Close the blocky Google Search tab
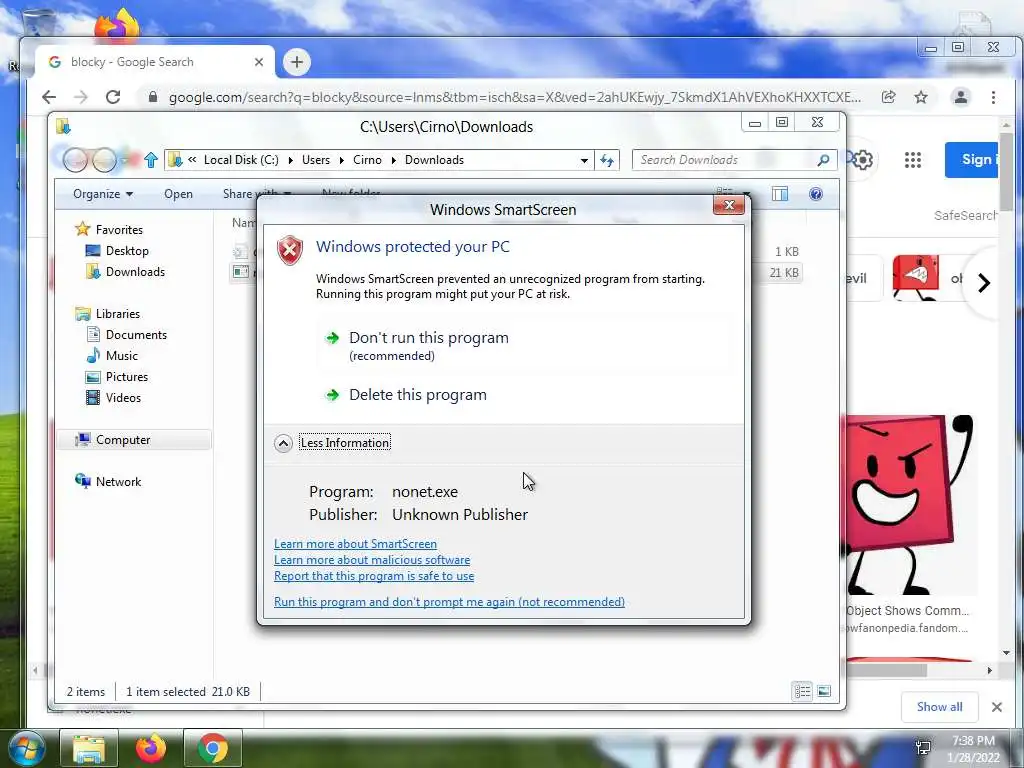 click(x=259, y=62)
